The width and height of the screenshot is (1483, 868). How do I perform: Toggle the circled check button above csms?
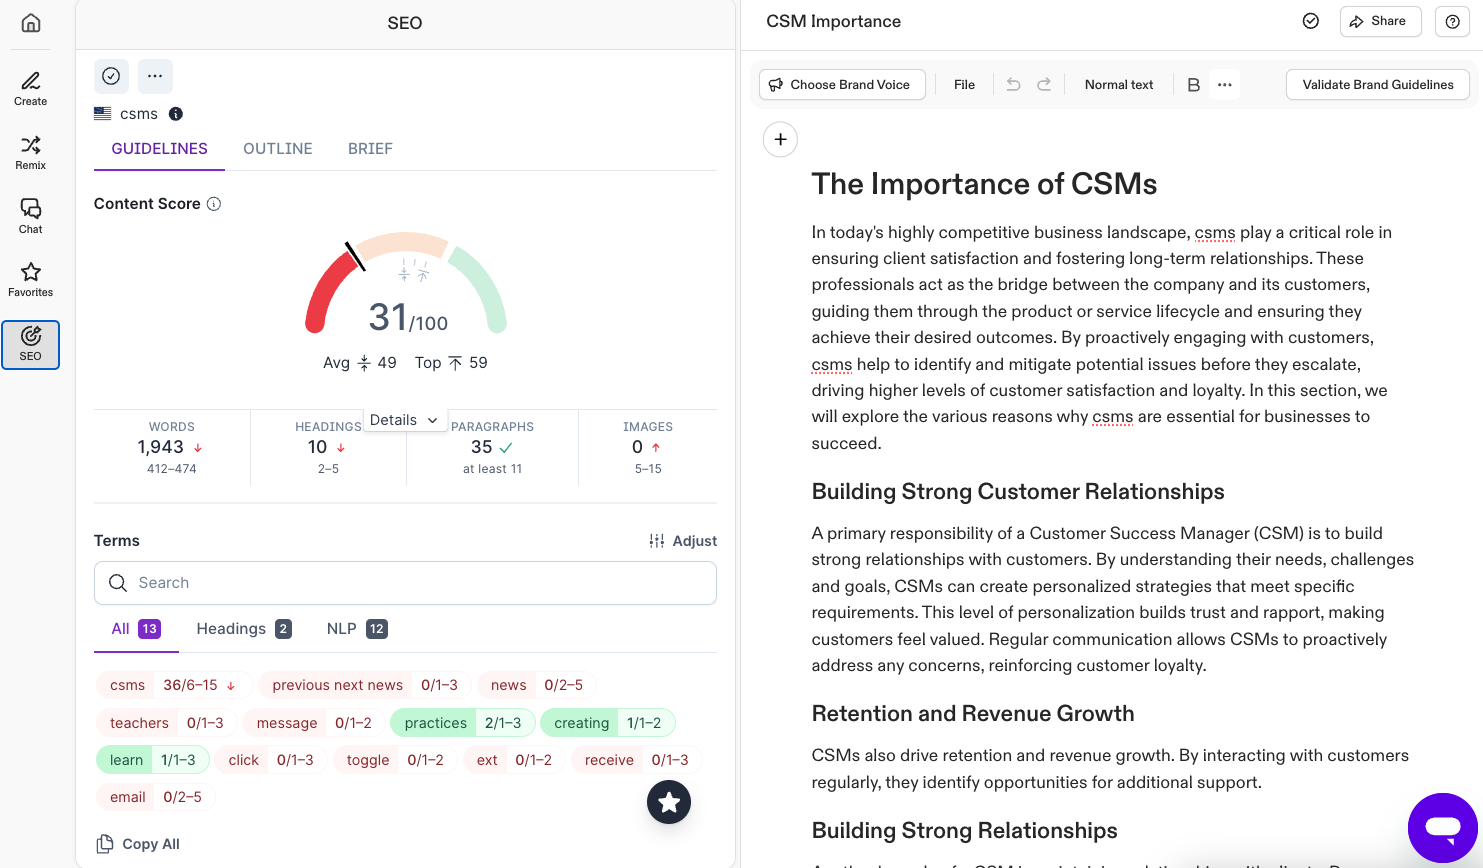[111, 76]
